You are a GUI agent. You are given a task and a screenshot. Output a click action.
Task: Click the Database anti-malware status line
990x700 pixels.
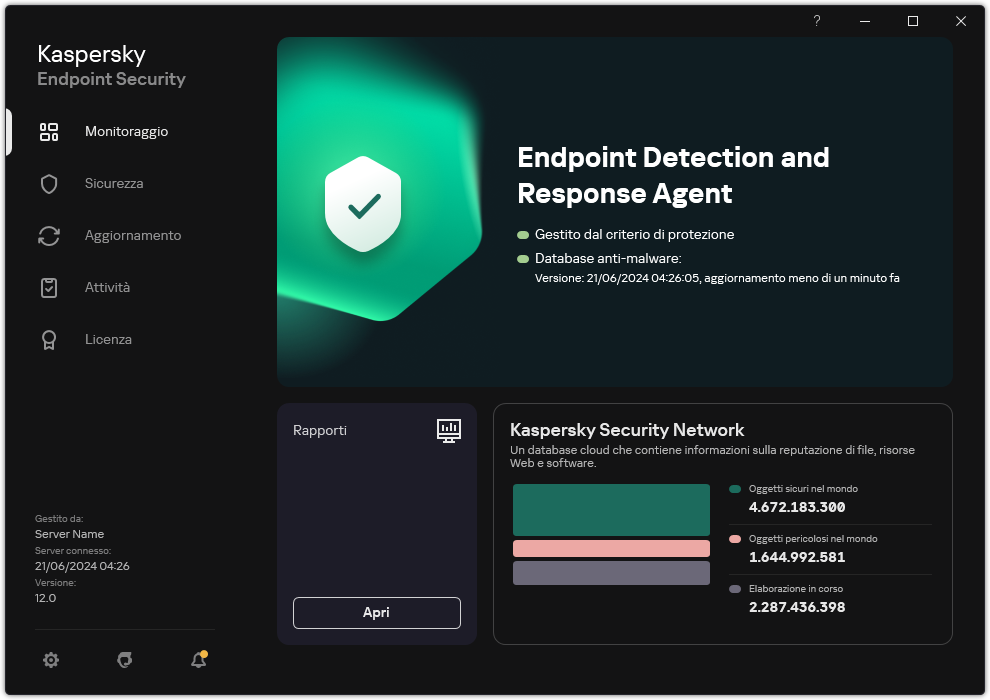click(608, 259)
